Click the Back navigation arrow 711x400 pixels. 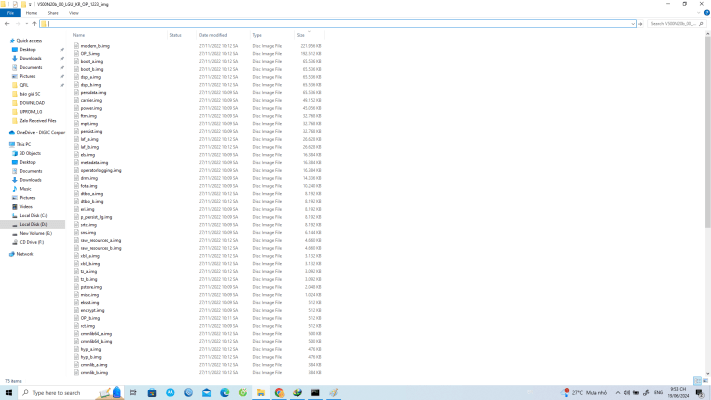[x=6, y=23]
